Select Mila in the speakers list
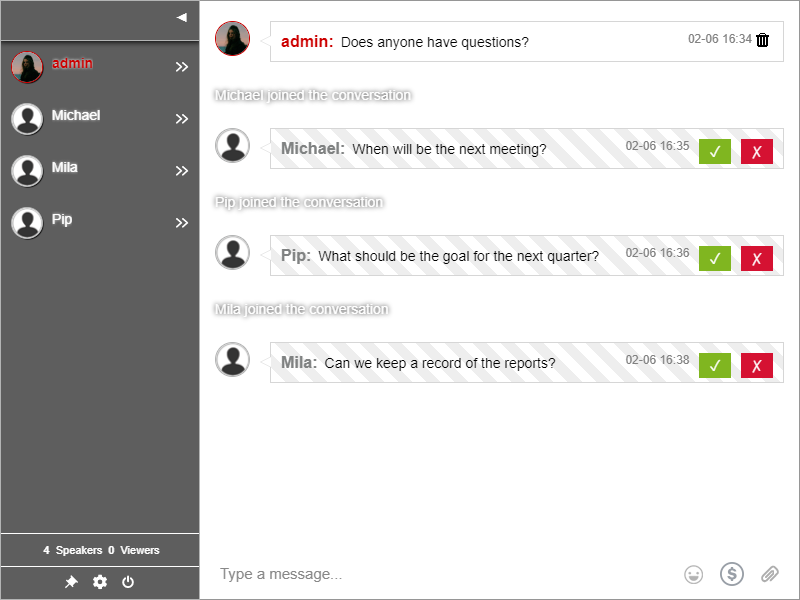The width and height of the screenshot is (800, 600). pos(64,168)
